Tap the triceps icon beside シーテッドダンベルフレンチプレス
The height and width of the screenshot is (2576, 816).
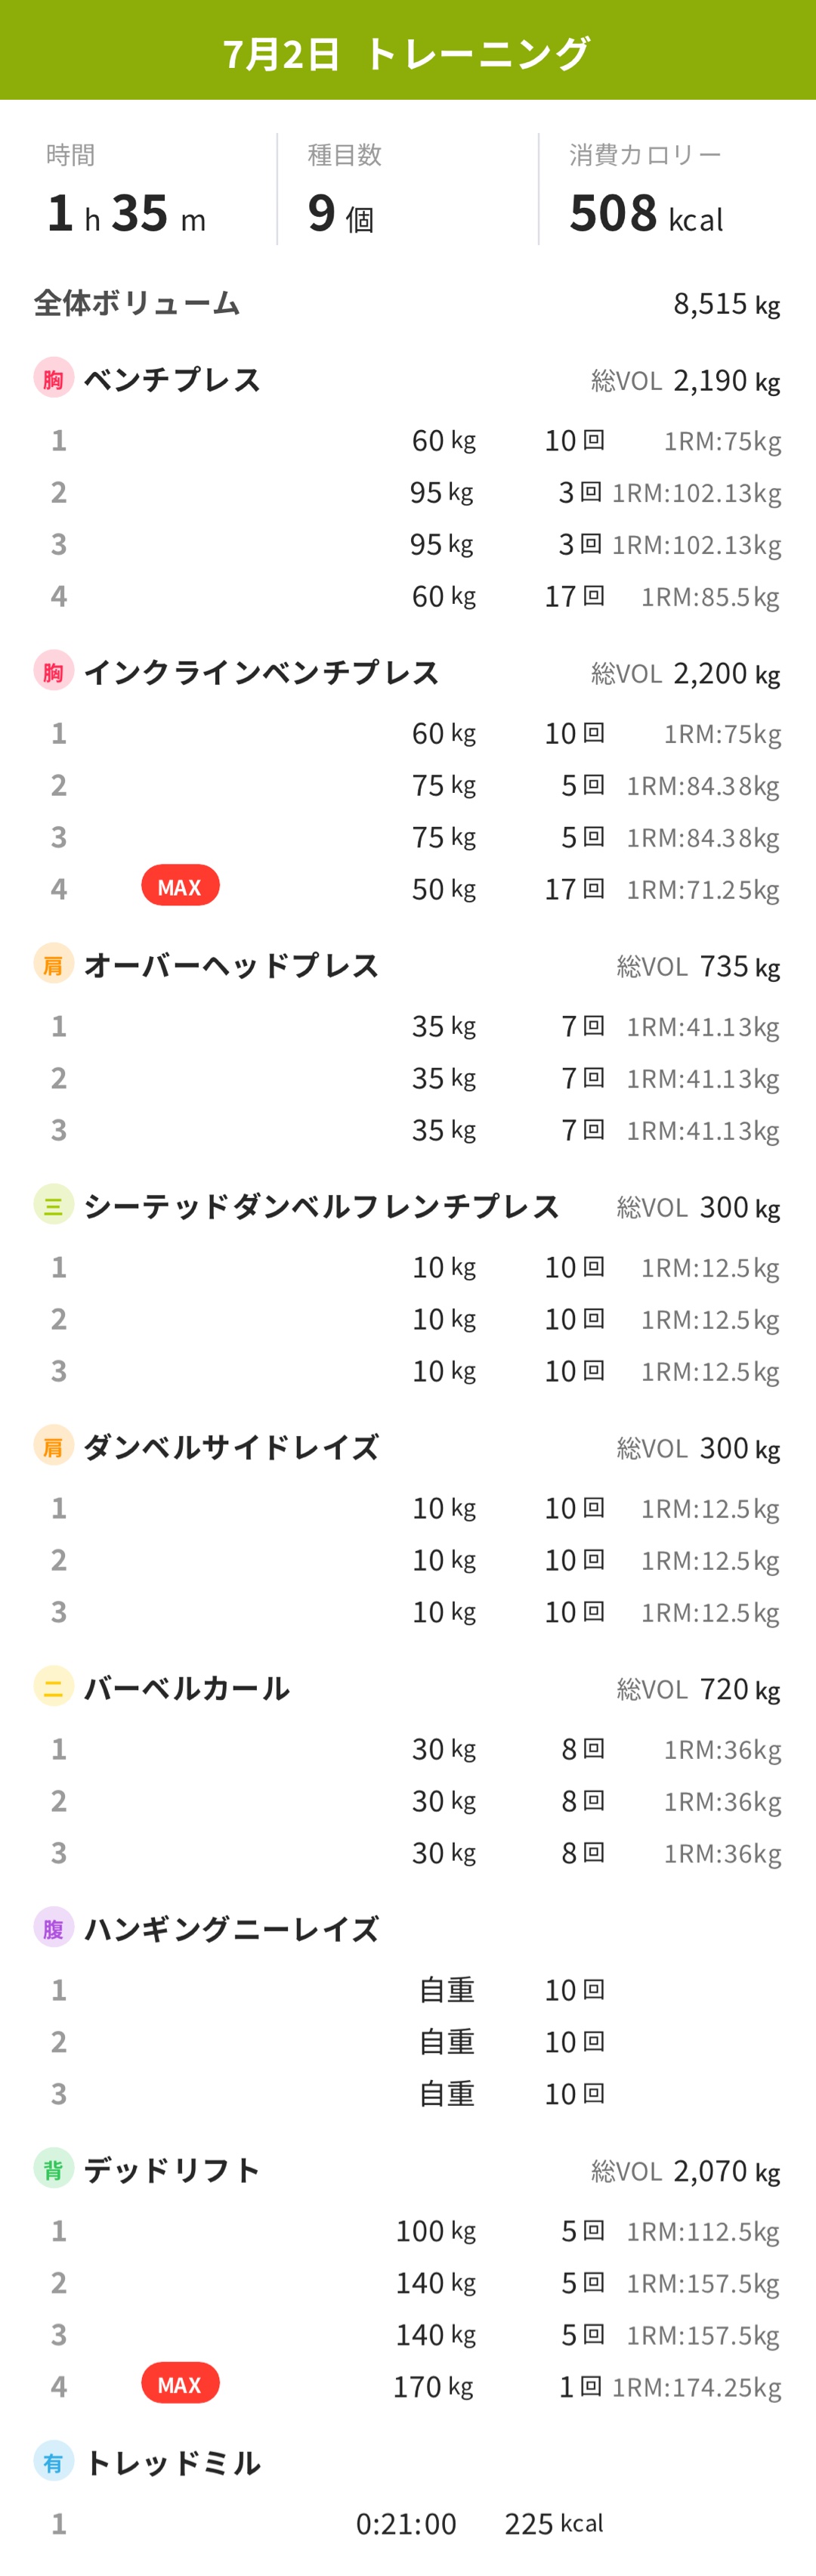(53, 1205)
